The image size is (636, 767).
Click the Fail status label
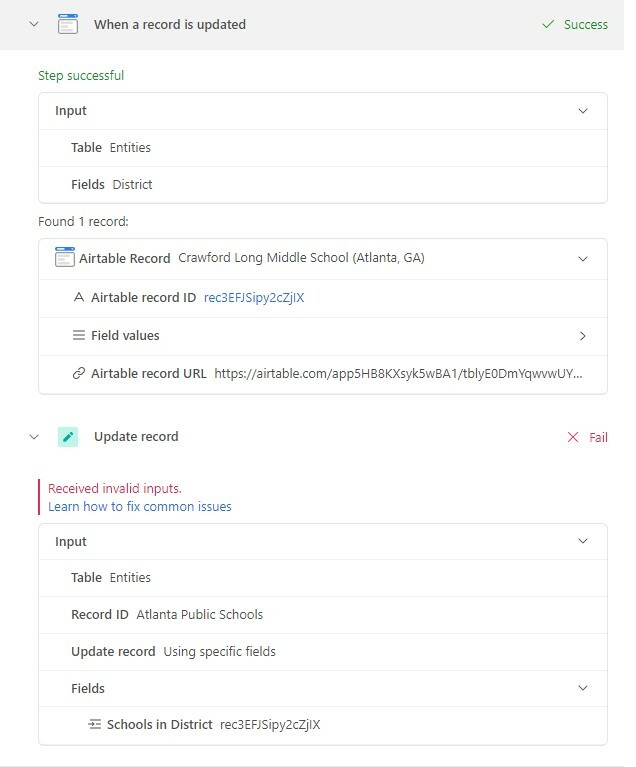click(598, 437)
